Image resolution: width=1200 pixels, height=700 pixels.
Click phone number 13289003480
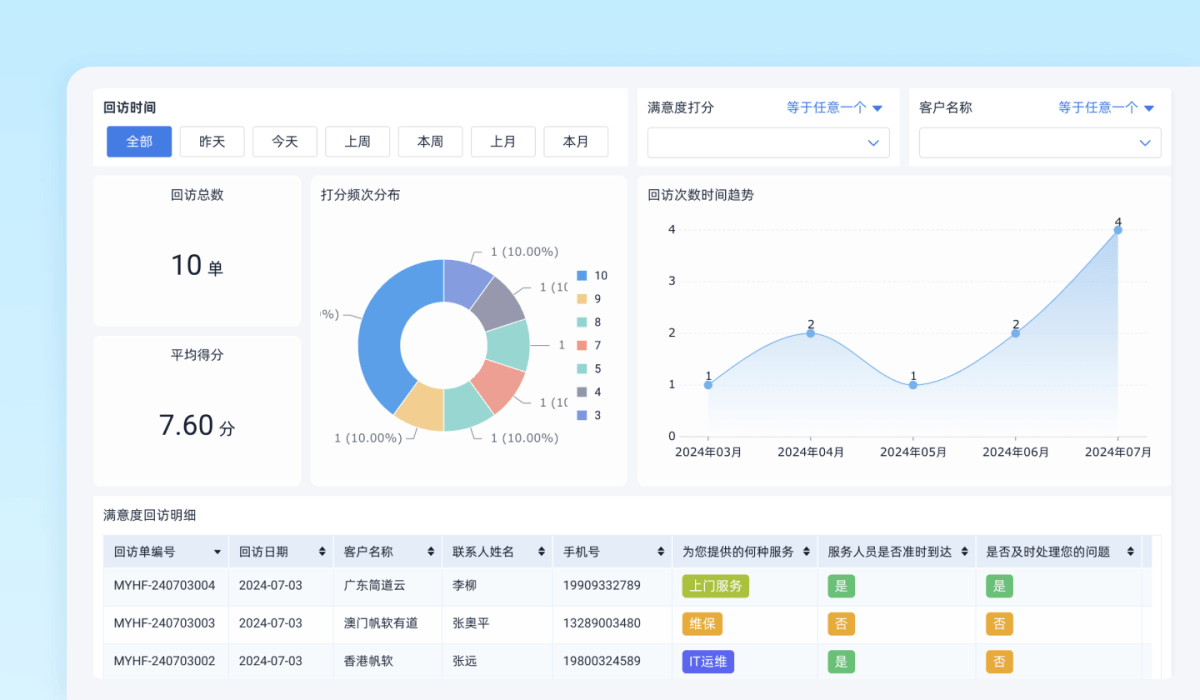coord(601,623)
